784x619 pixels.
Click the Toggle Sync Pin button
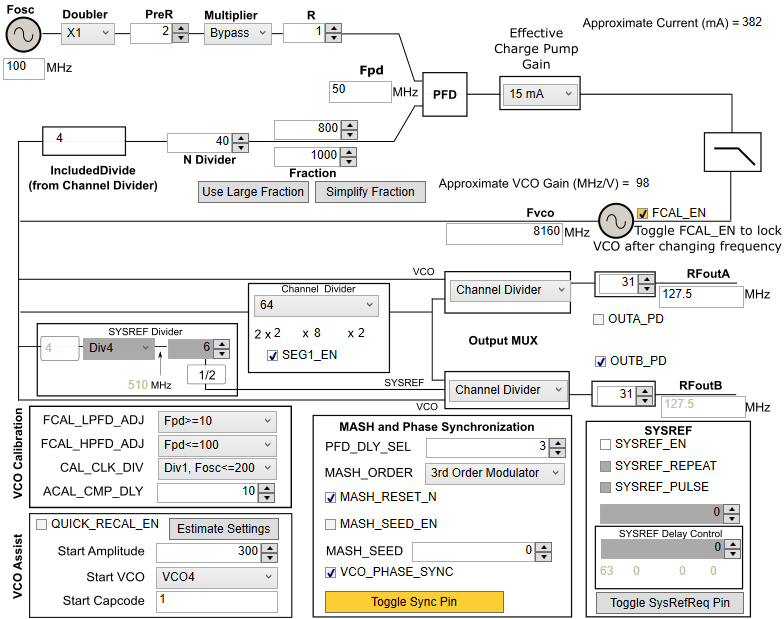point(414,601)
